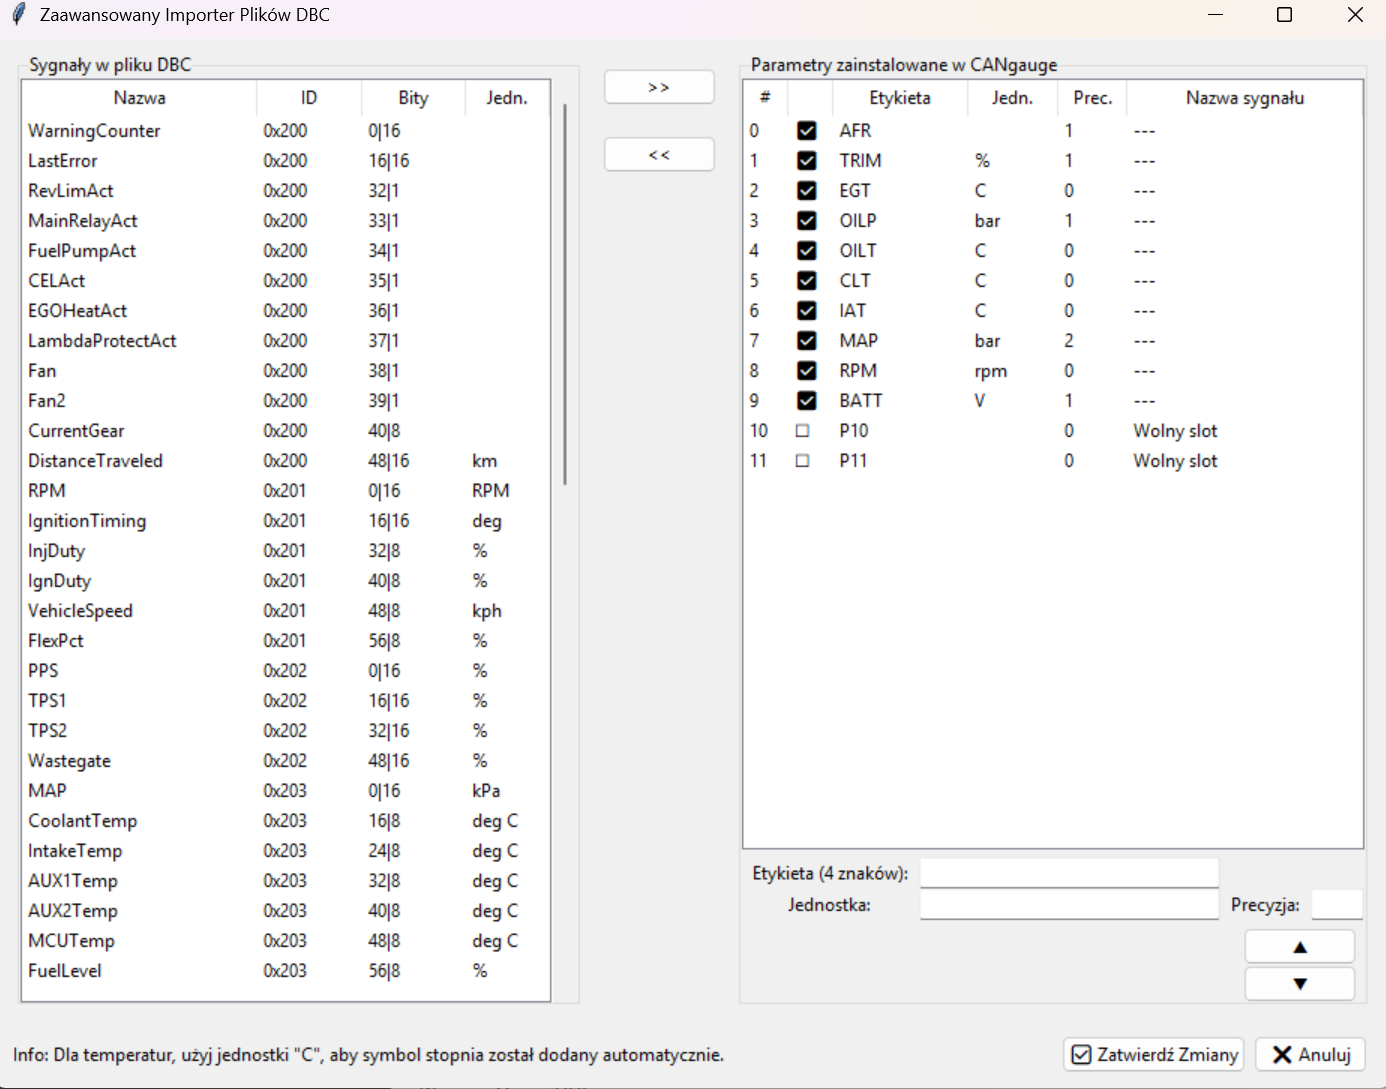The image size is (1386, 1089).
Task: Select the EGOHeatAct signal
Action: (x=286, y=311)
